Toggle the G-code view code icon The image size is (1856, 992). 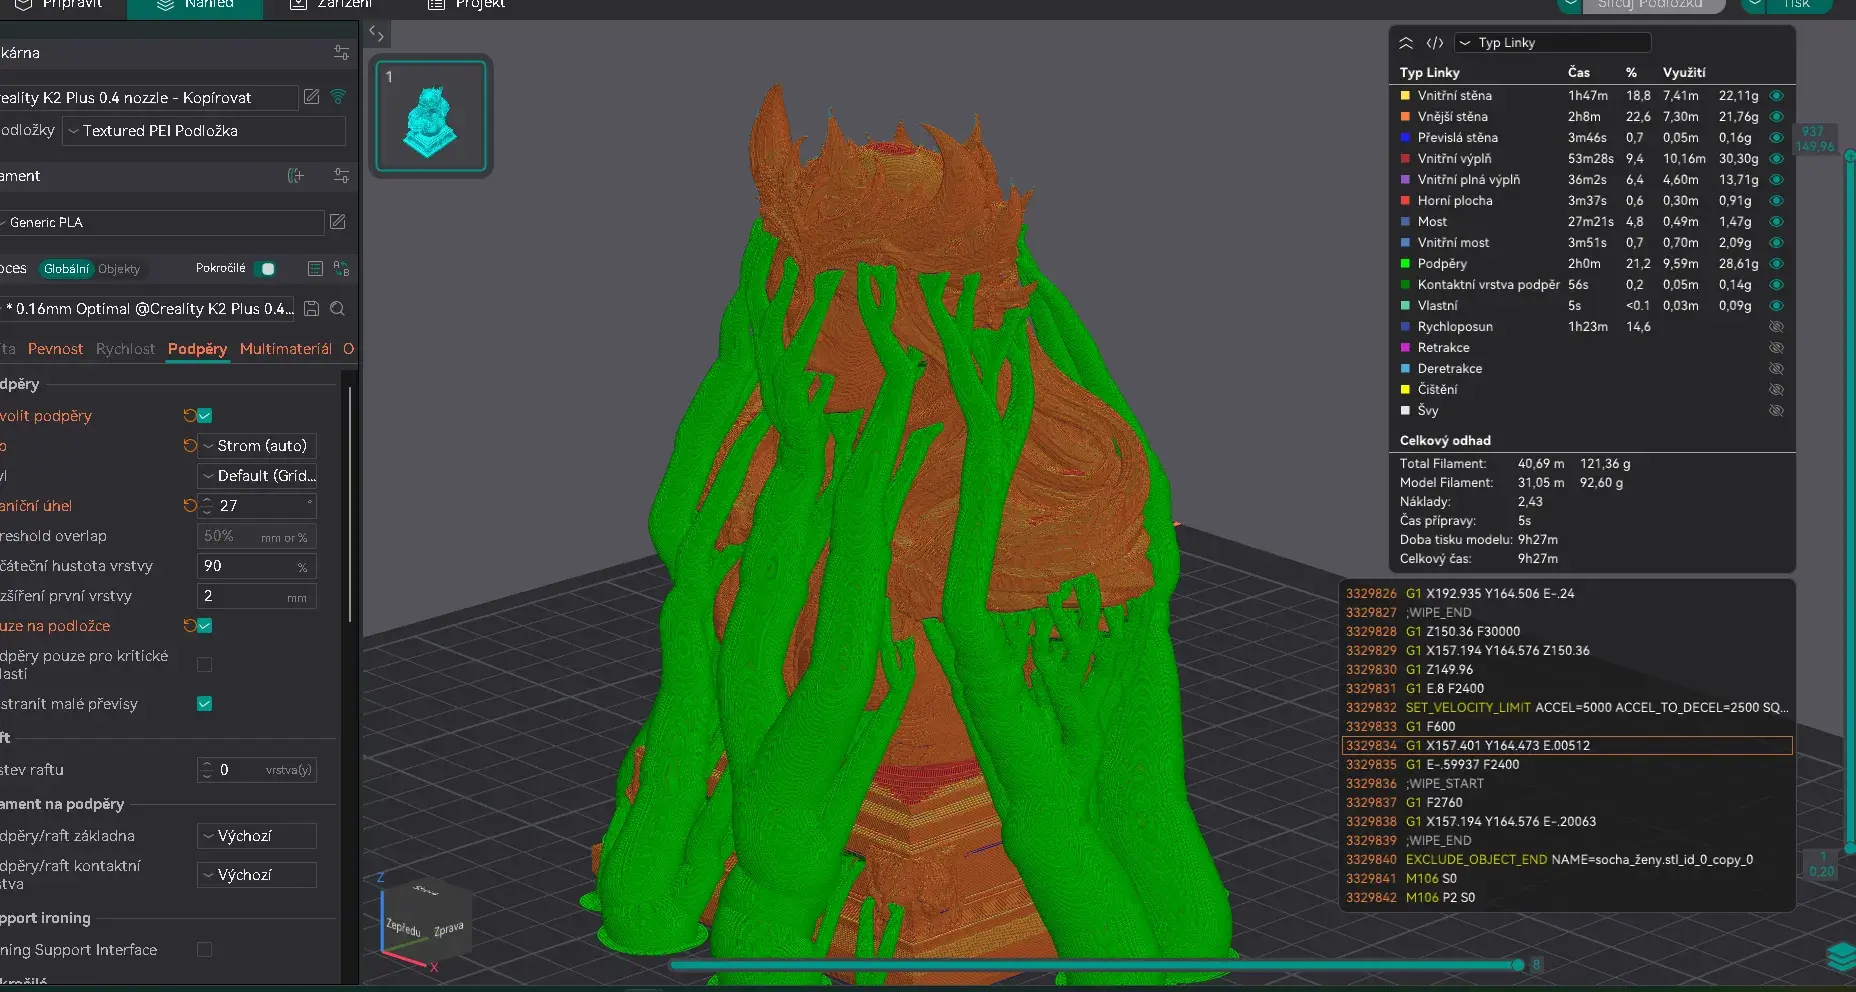click(x=1435, y=43)
